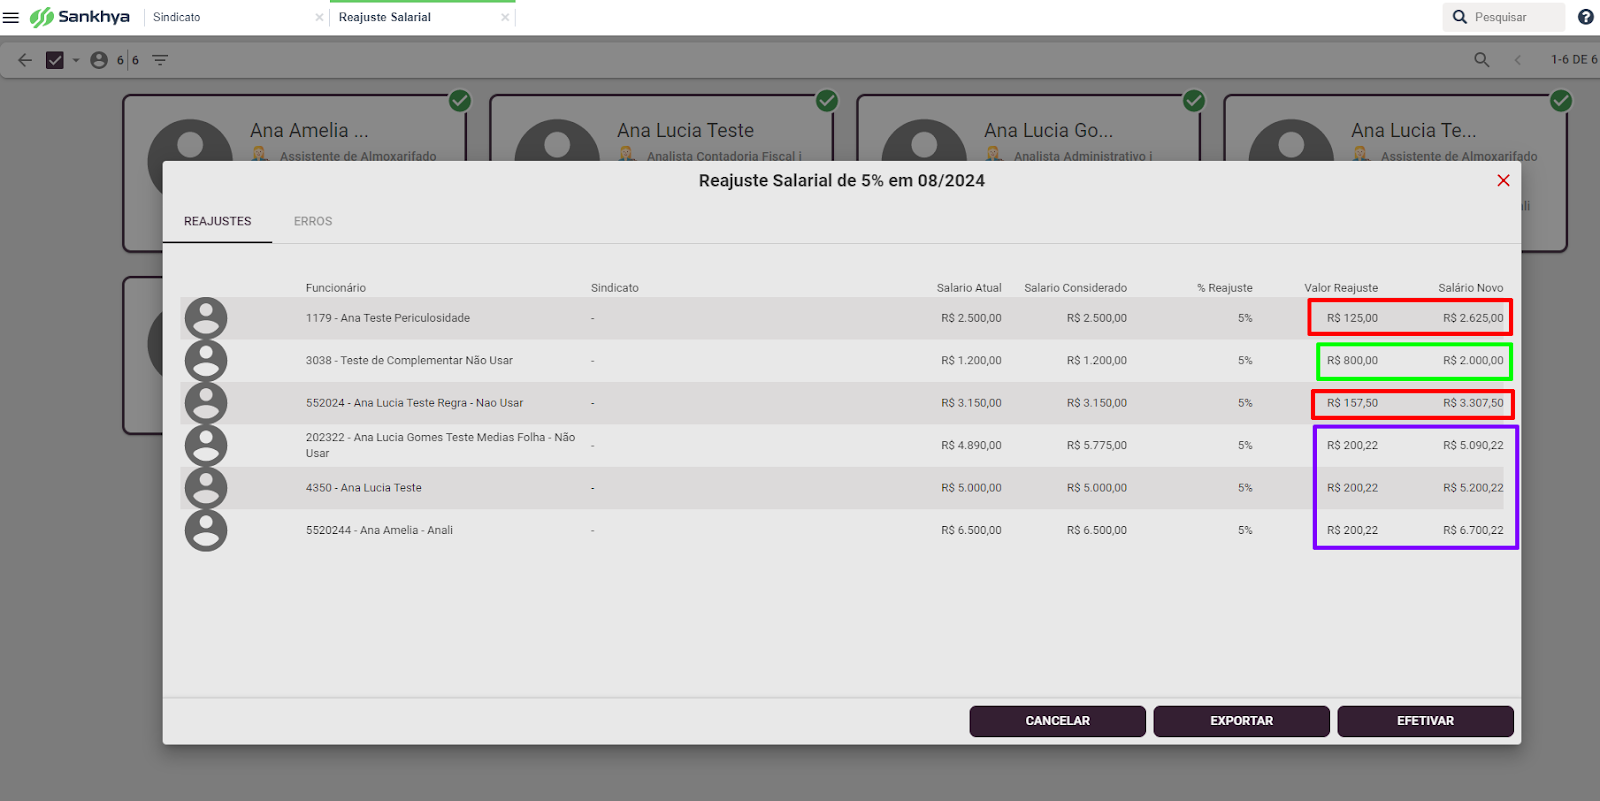Expand the selection dropdown arrow

click(x=76, y=60)
